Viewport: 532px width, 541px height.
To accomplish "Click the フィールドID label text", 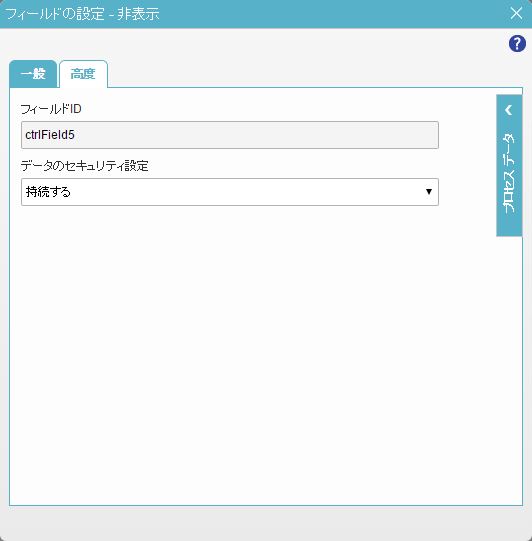I will [51, 109].
